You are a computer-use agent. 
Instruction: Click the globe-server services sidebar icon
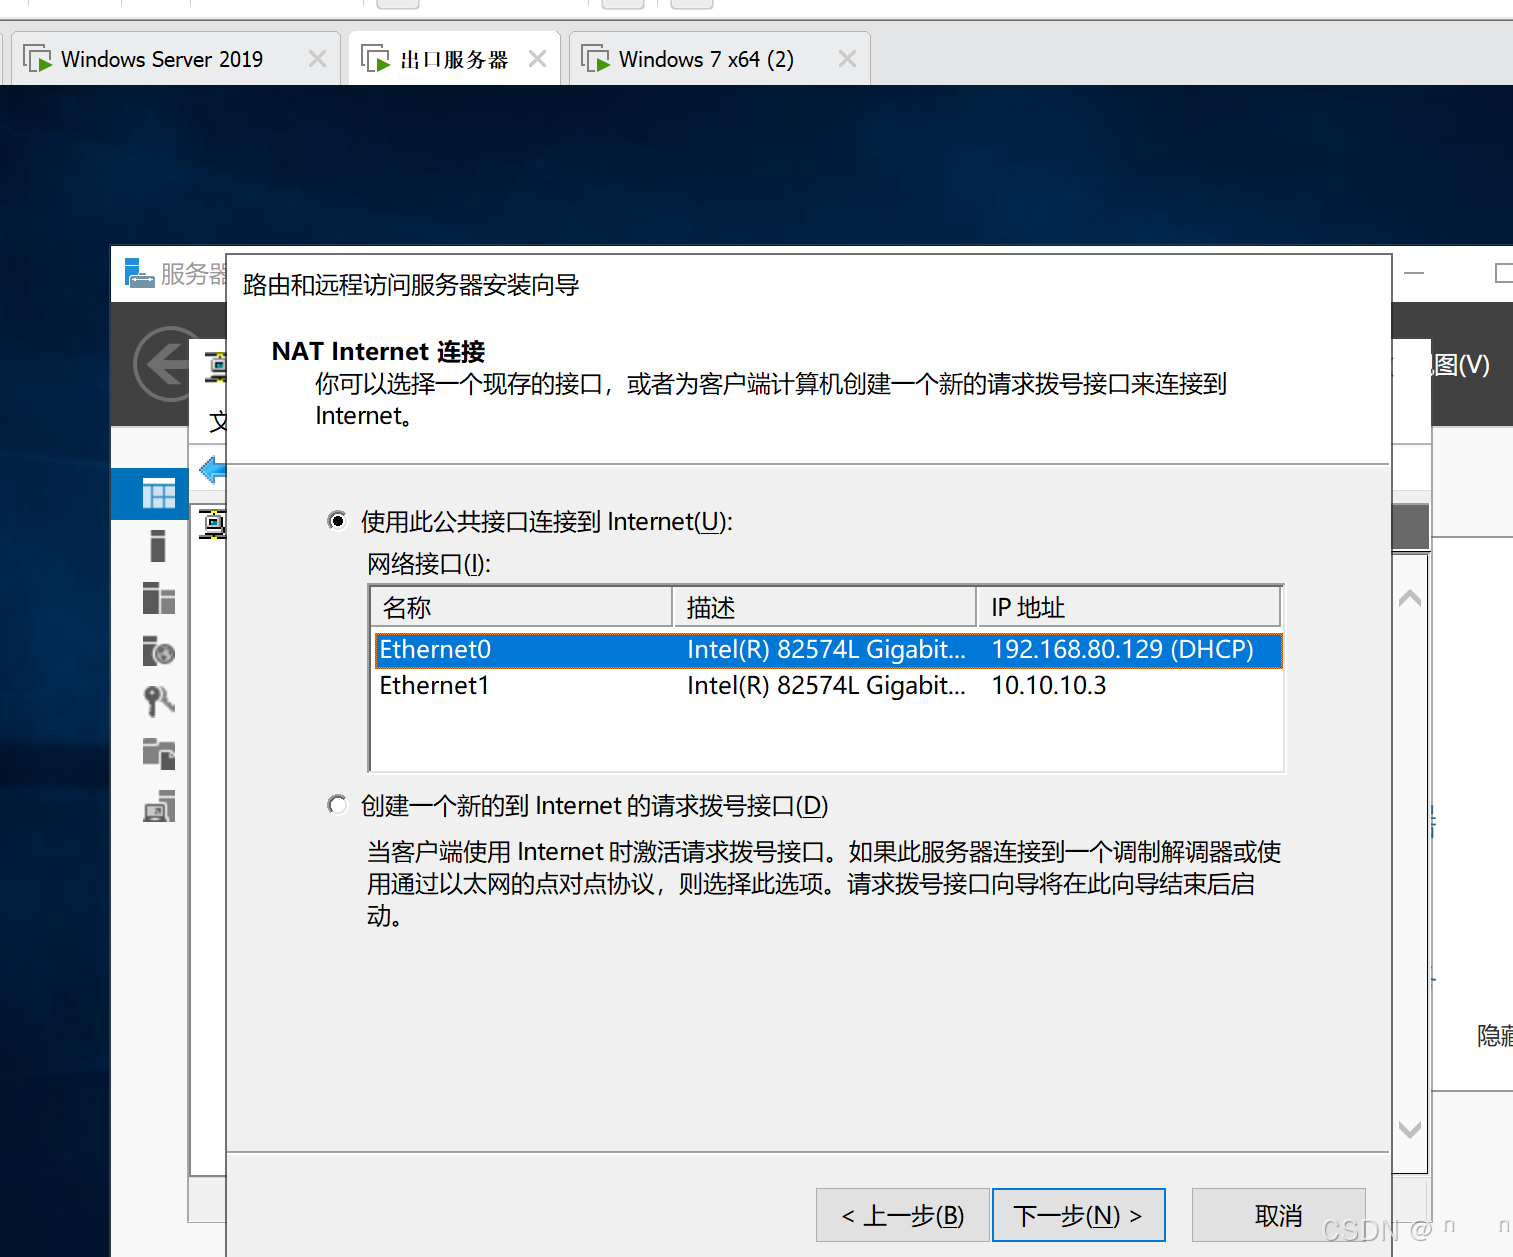click(x=157, y=651)
